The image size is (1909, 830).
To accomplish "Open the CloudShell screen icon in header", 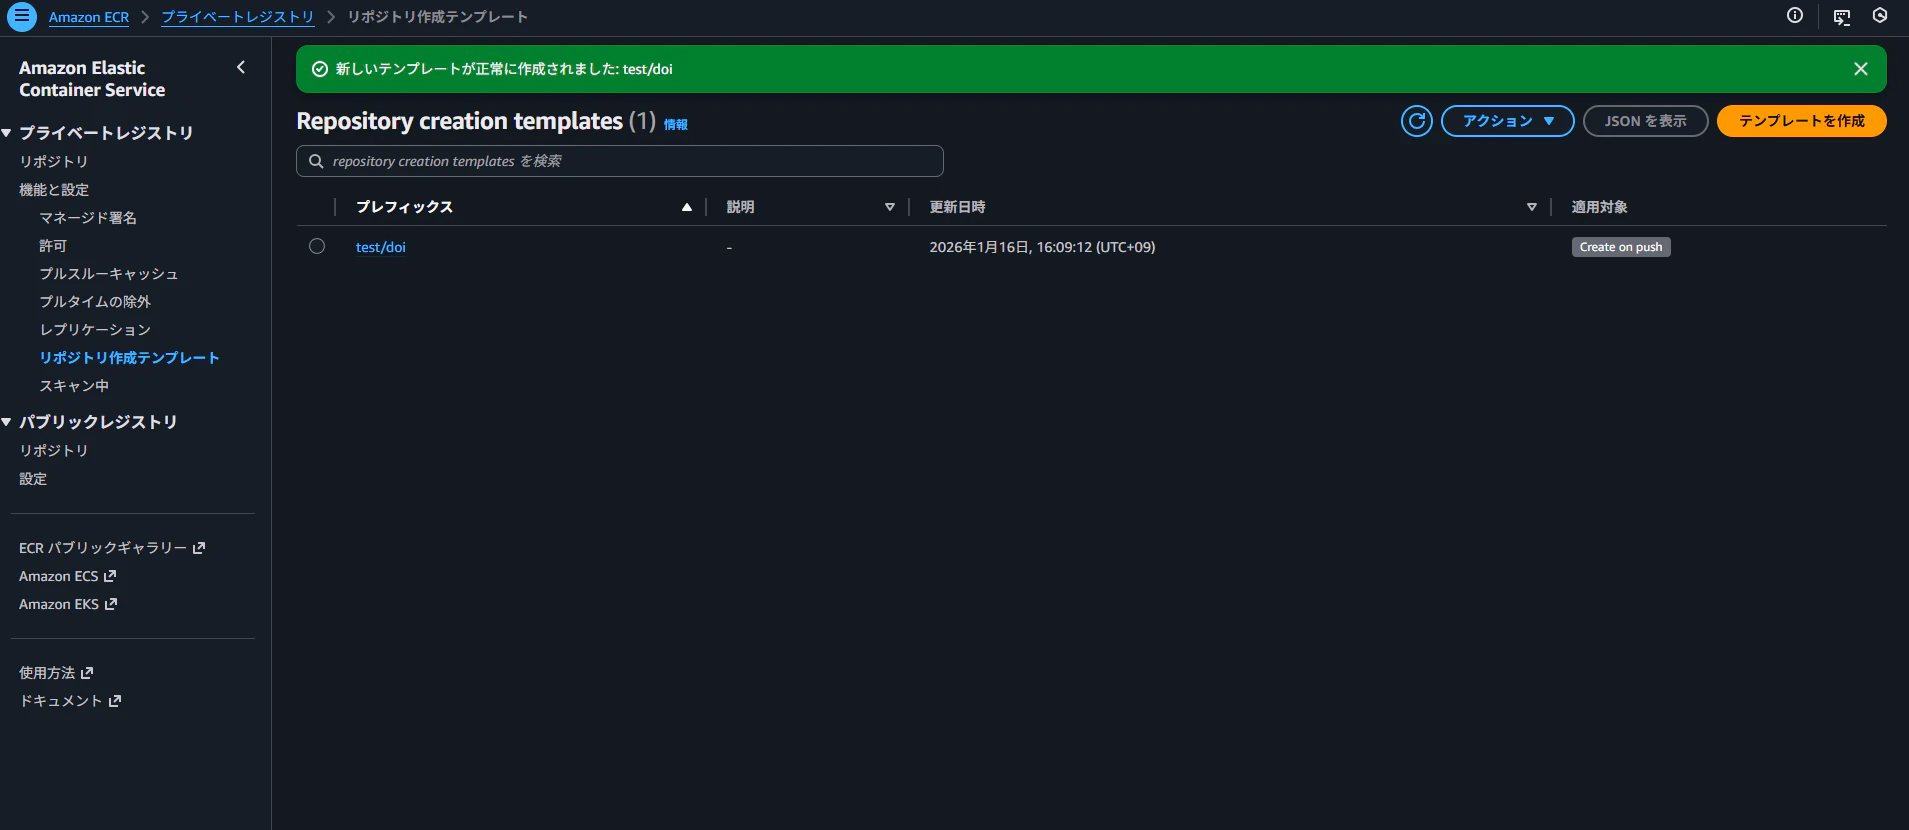I will 1842,17.
